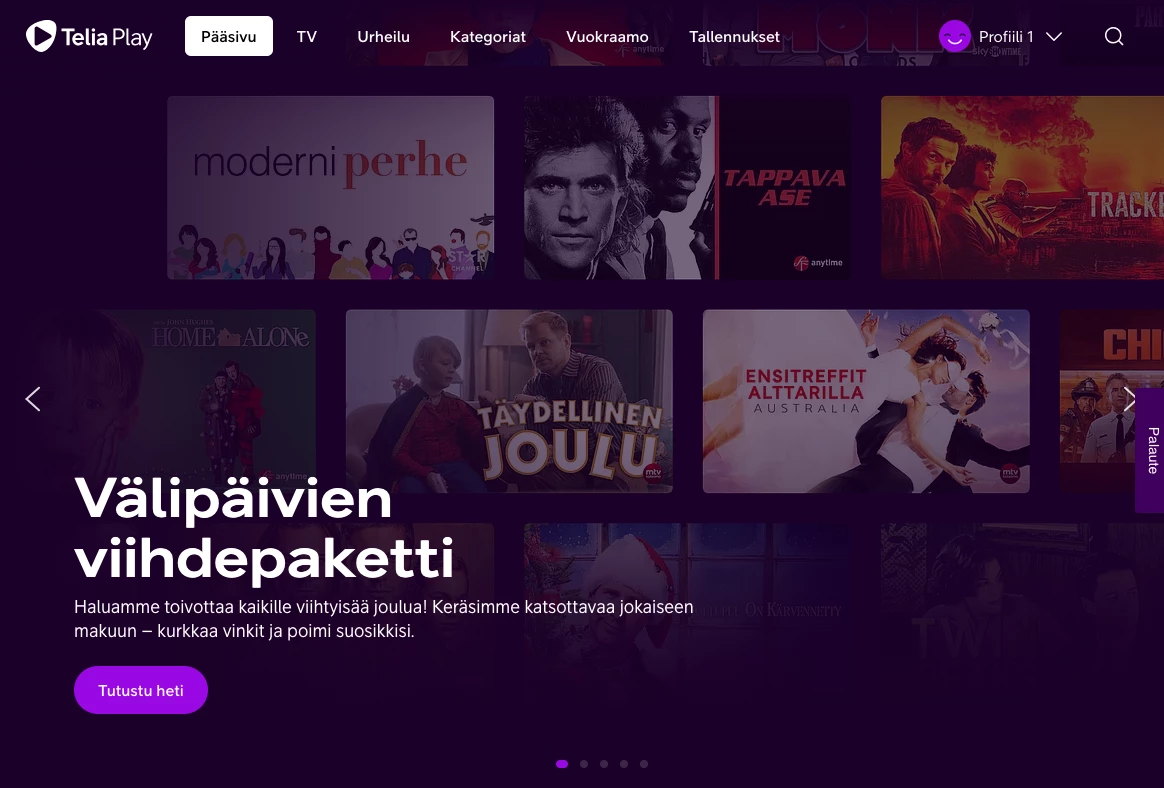The height and width of the screenshot is (788, 1164).
Task: Expand the Profiili 1 dropdown chevron
Action: tap(1053, 36)
